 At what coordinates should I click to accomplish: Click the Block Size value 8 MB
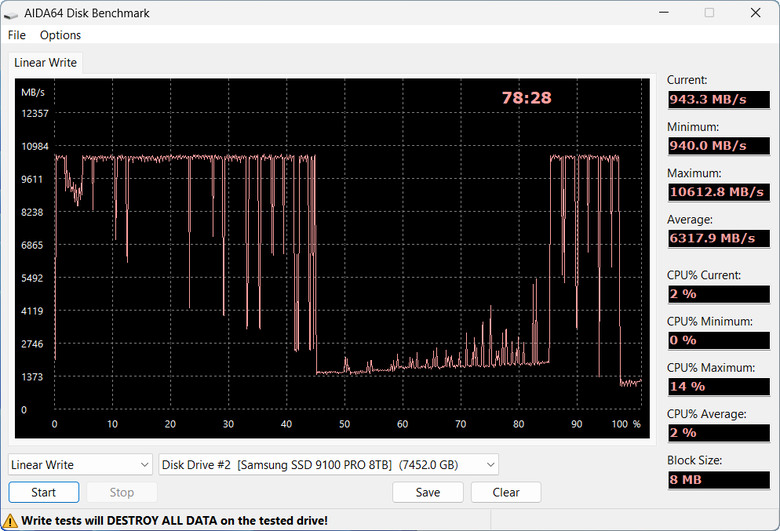719,480
